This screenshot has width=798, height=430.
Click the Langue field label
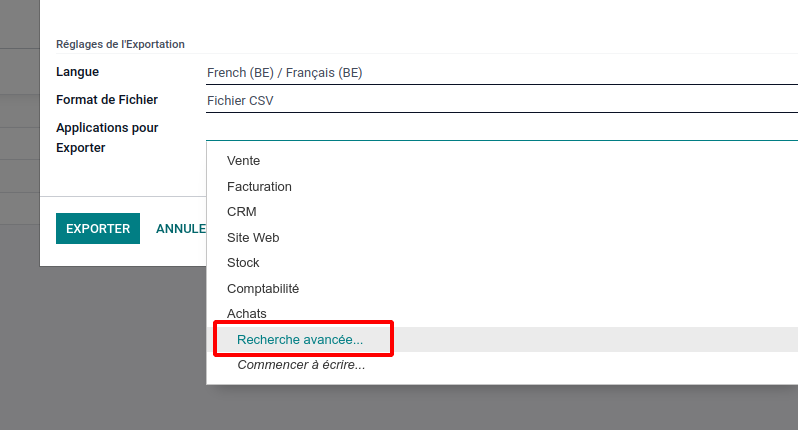(77, 72)
